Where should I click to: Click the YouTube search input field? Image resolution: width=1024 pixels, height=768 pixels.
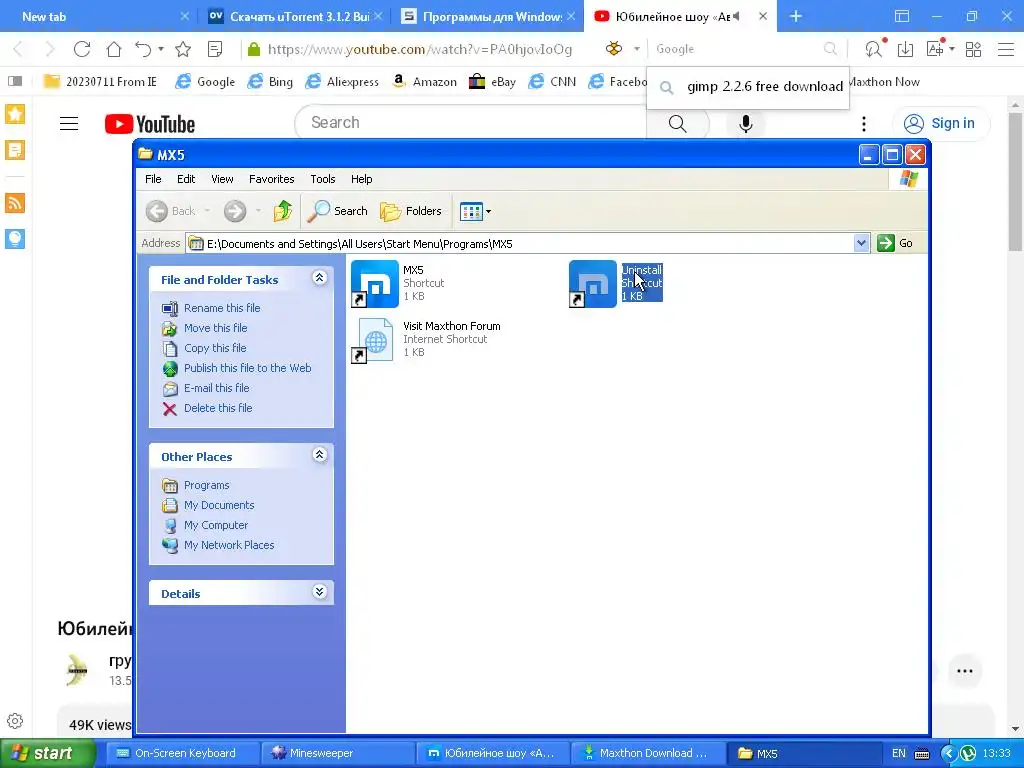tap(470, 123)
